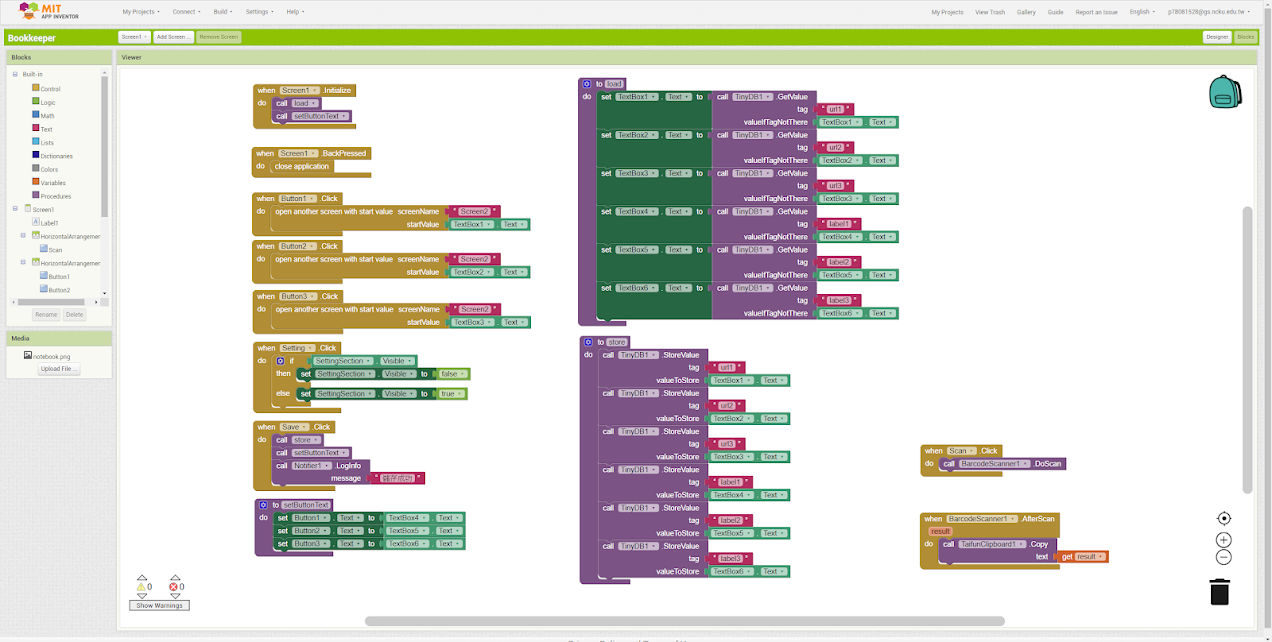The height and width of the screenshot is (642, 1272).
Task: Zoom out with the minus icon
Action: tap(1224, 557)
